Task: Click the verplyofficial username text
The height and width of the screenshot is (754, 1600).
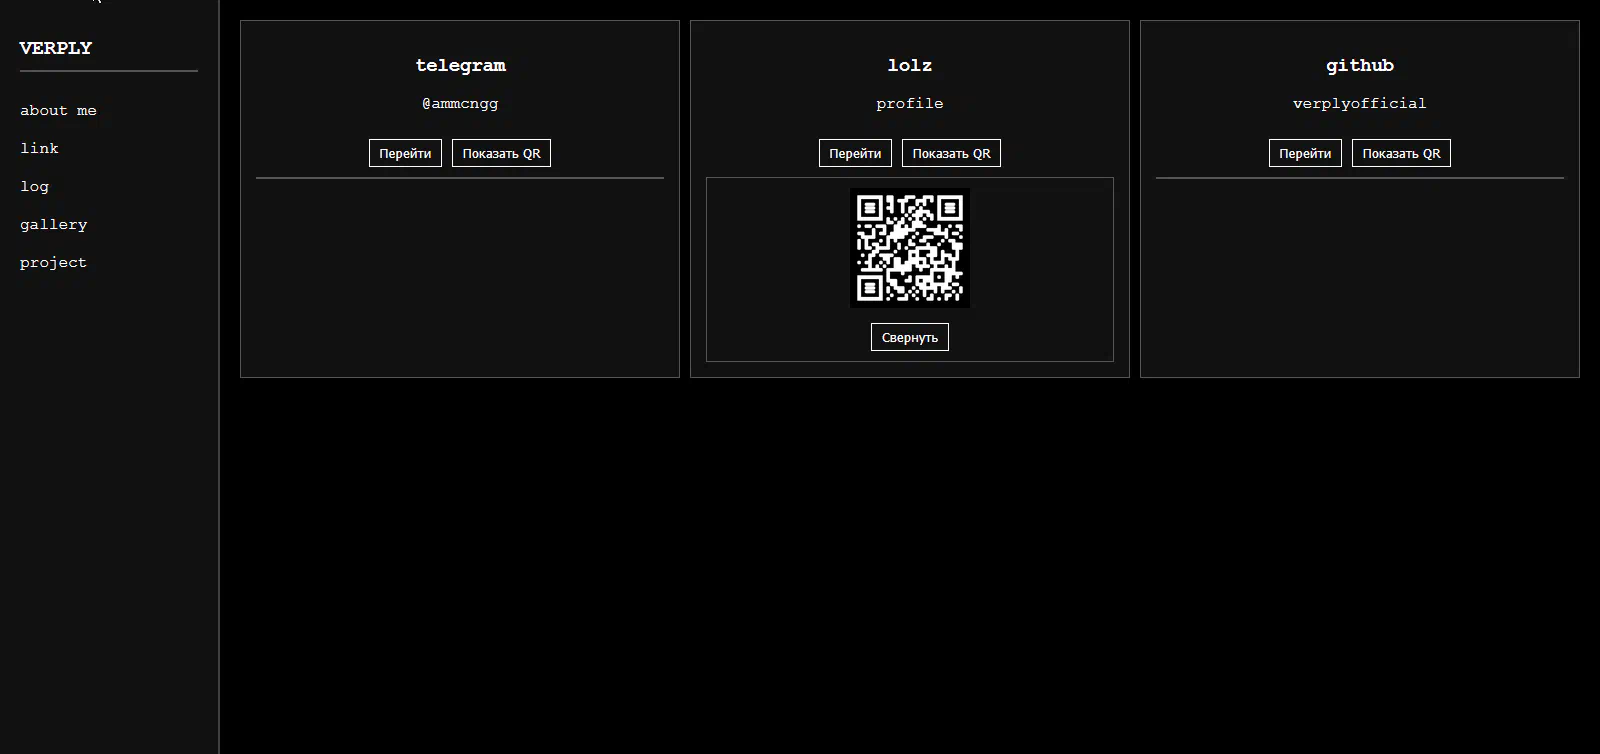Action: [1360, 104]
